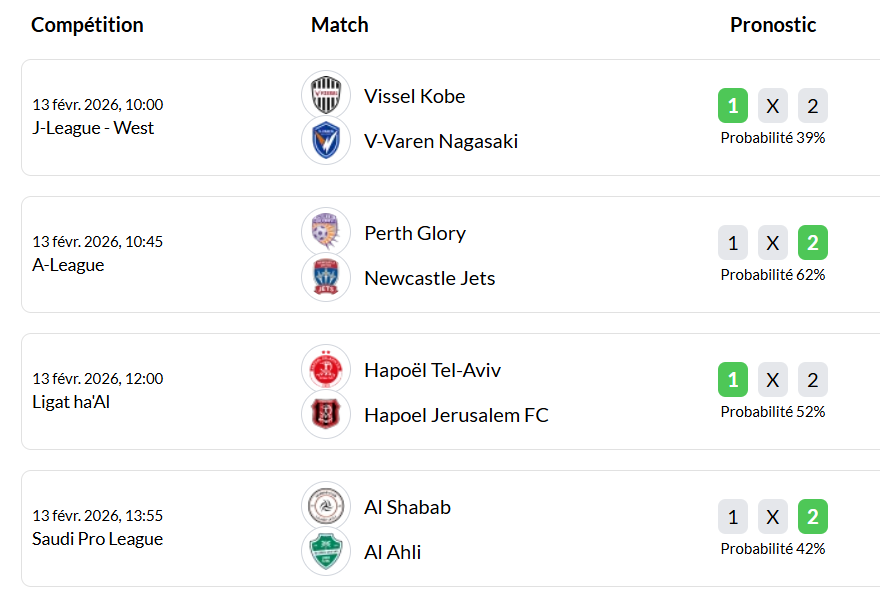This screenshot has width=880, height=590.
Task: Open the Hapoël Tel-Aviv club logo
Action: pyautogui.click(x=326, y=369)
